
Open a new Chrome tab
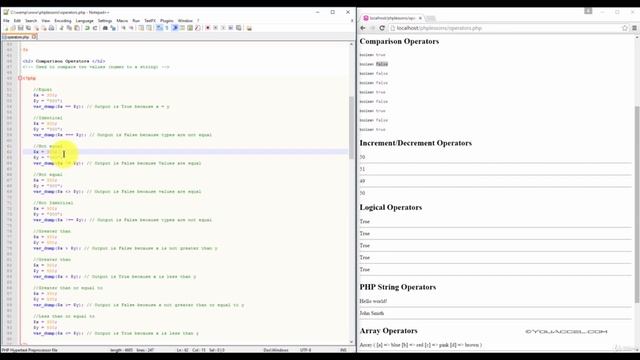click(431, 18)
